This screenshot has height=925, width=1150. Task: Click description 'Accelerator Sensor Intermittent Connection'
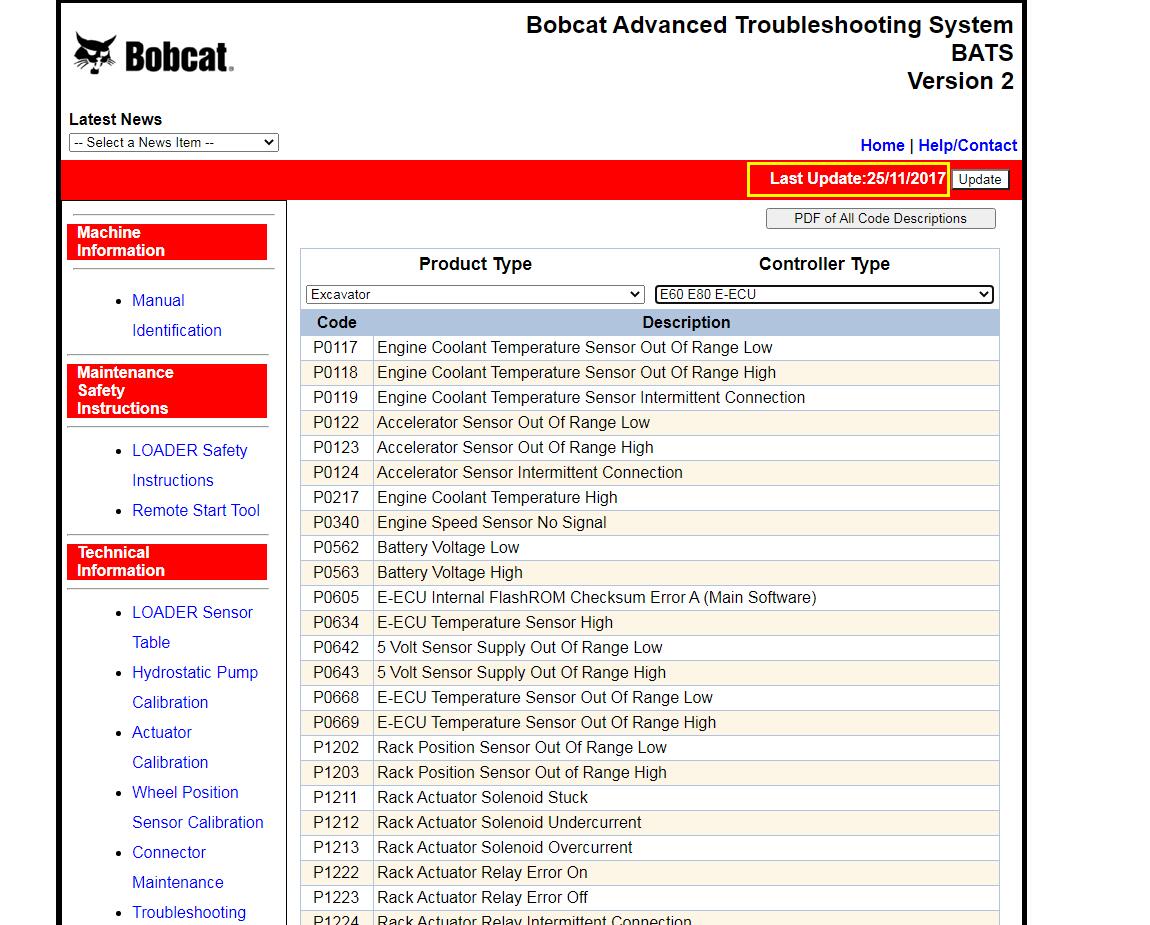(530, 472)
